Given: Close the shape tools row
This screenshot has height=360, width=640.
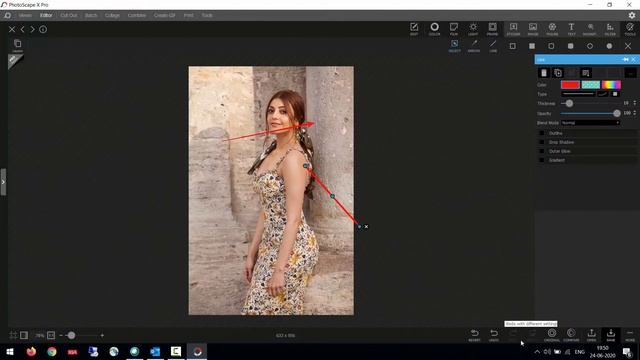Looking at the screenshot, I should (x=628, y=46).
